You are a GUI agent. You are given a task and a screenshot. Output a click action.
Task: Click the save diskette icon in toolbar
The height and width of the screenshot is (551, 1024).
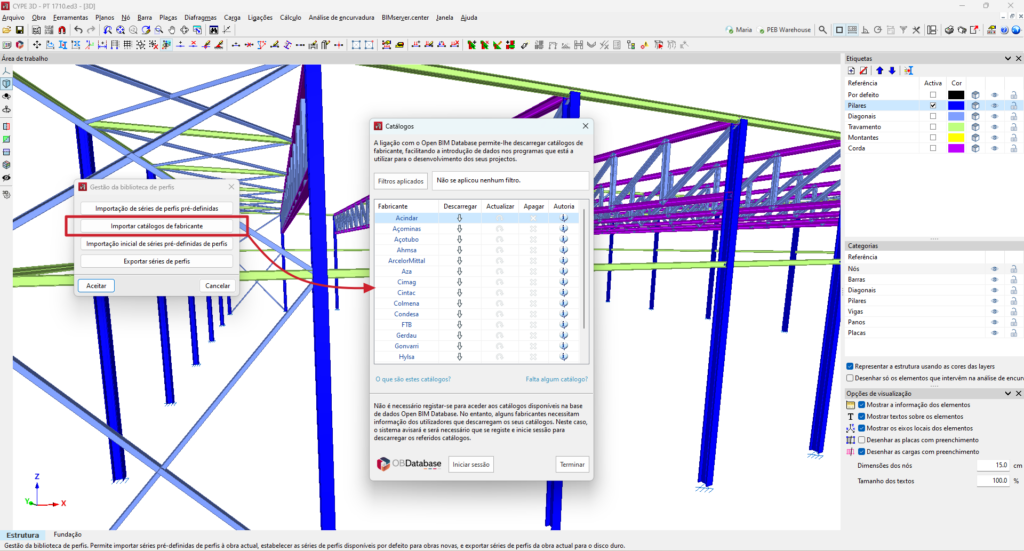[x=20, y=31]
